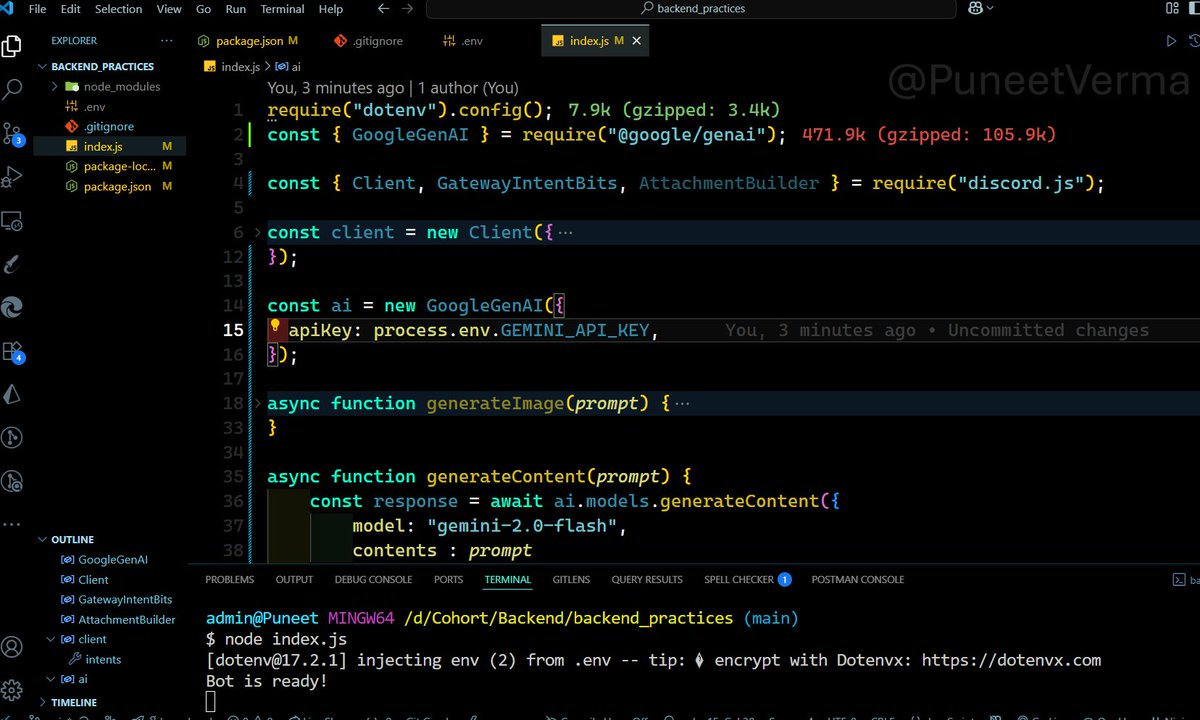
Task: Open the Extensions view with badge 4
Action: point(12,352)
